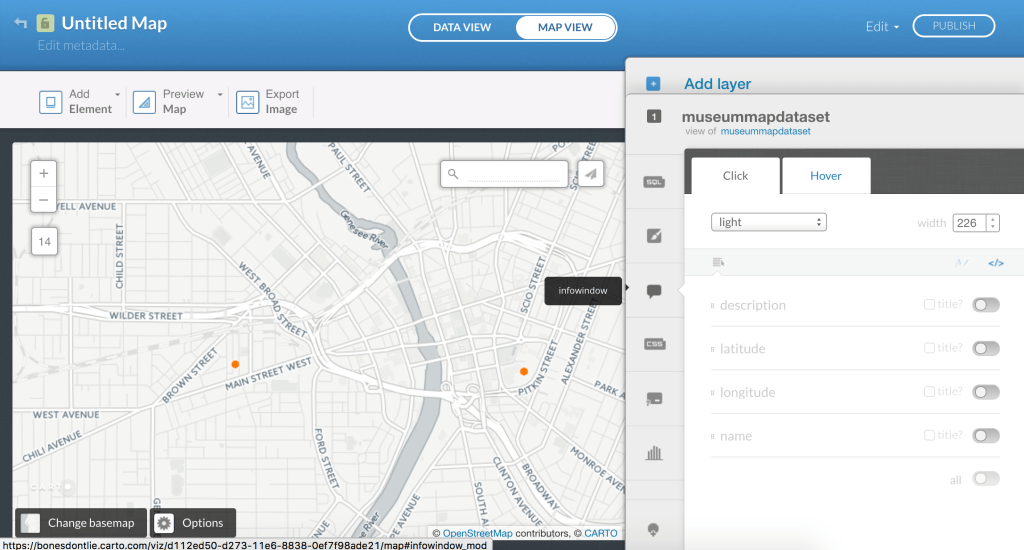Switch to the Hover tab
Viewport: 1024px width, 550px height.
825,176
